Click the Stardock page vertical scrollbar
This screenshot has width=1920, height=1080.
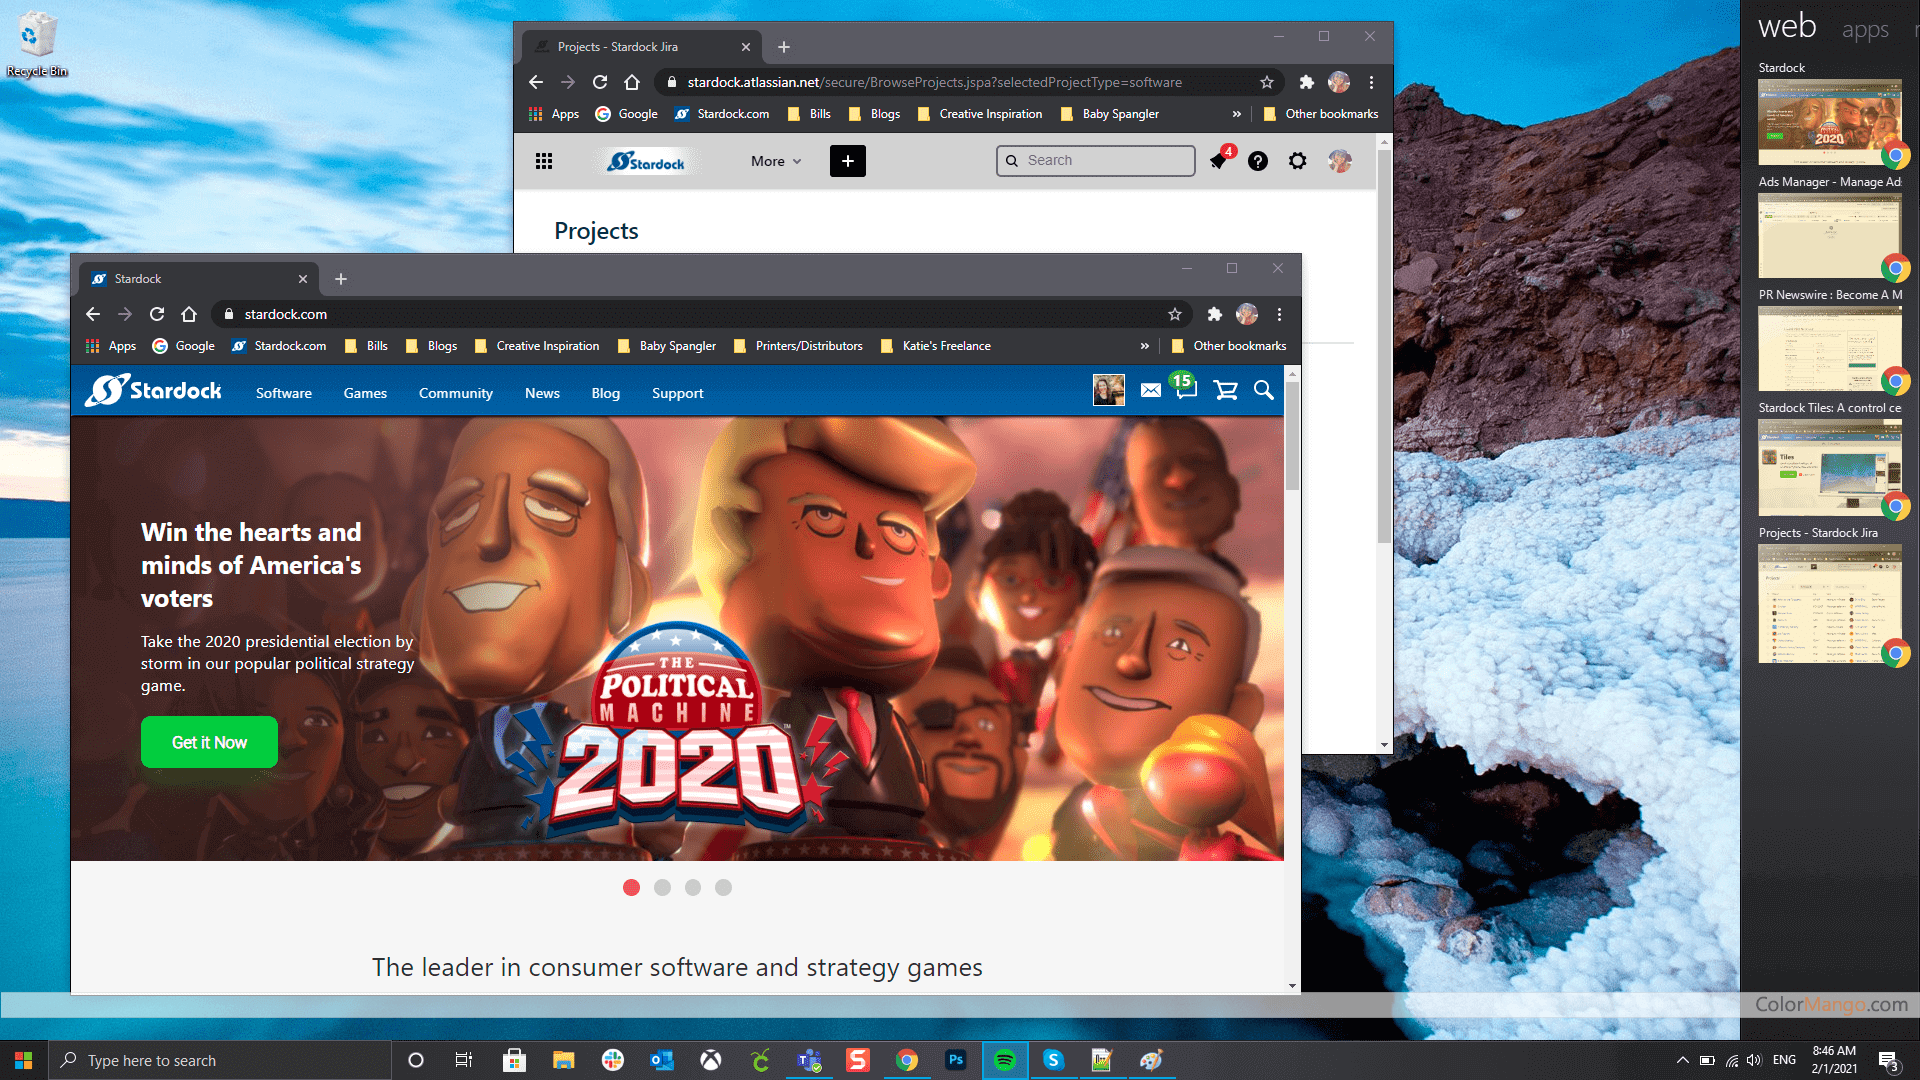[1292, 436]
